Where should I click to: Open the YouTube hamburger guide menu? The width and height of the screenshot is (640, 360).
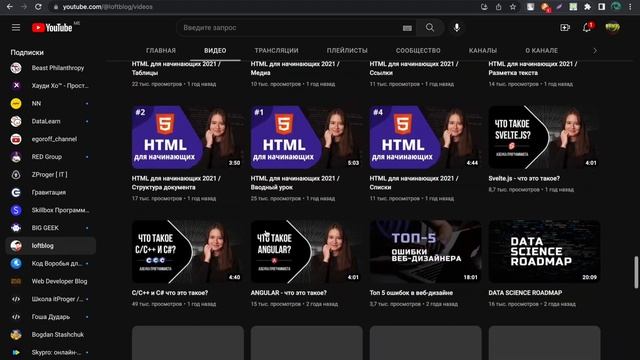click(16, 27)
